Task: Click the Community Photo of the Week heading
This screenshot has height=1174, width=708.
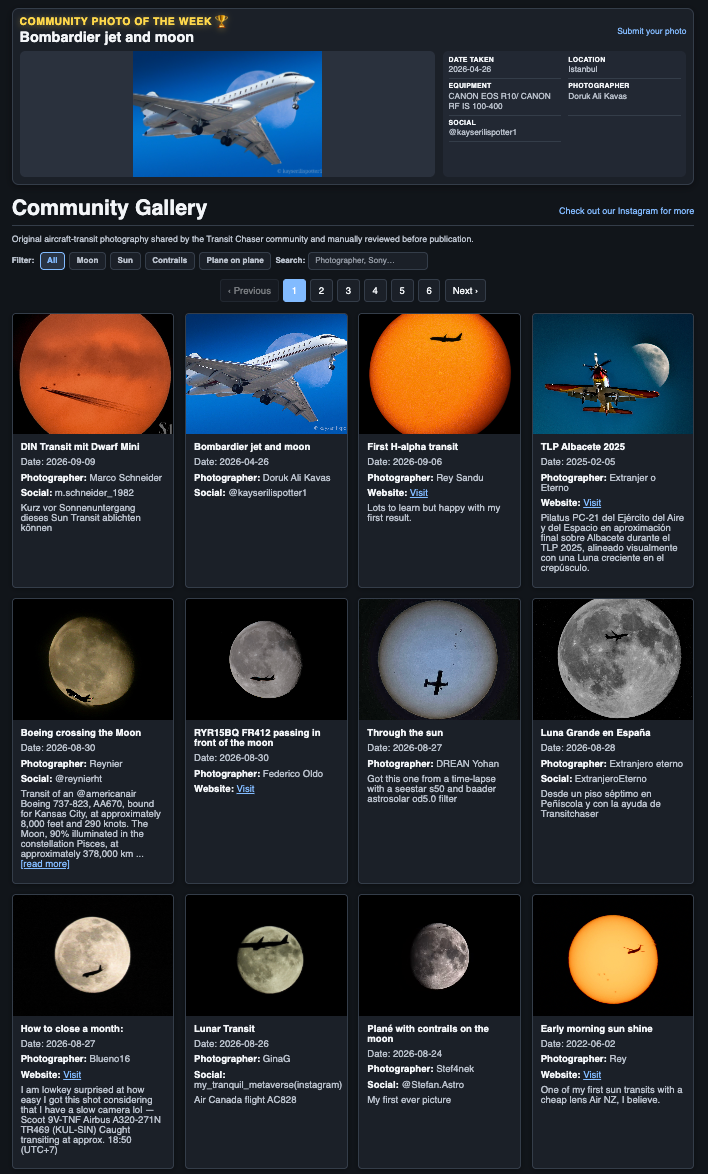Action: point(123,21)
